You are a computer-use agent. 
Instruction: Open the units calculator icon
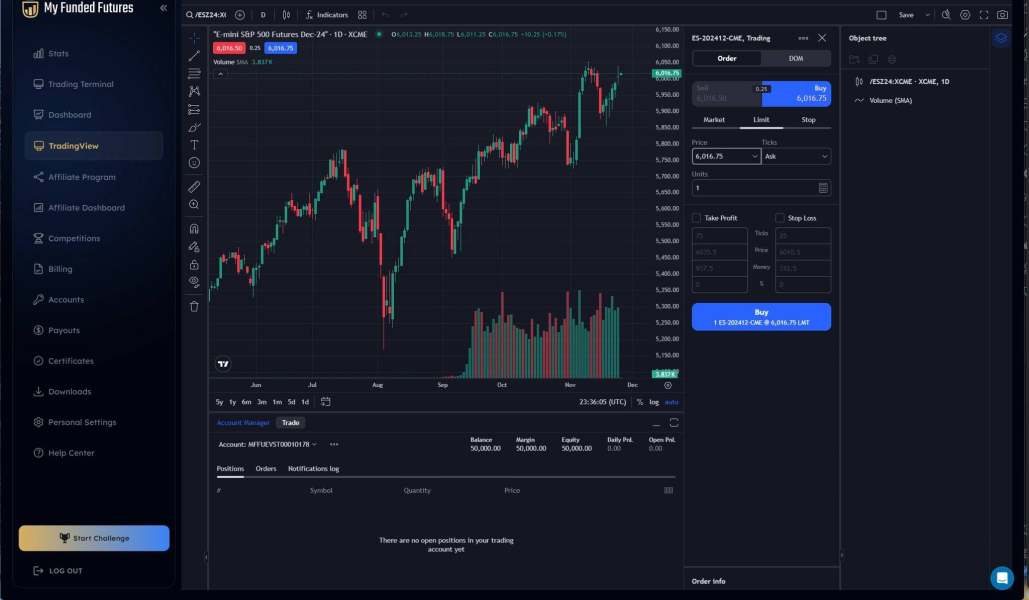pyautogui.click(x=823, y=188)
